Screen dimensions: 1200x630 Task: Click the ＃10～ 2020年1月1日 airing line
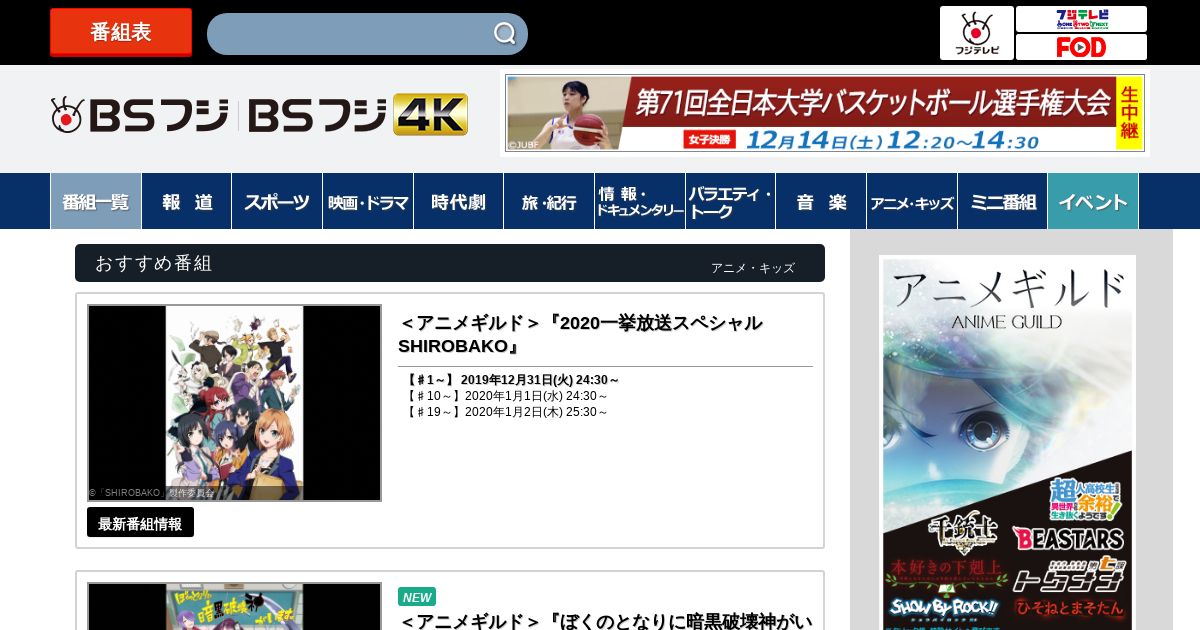(507, 396)
